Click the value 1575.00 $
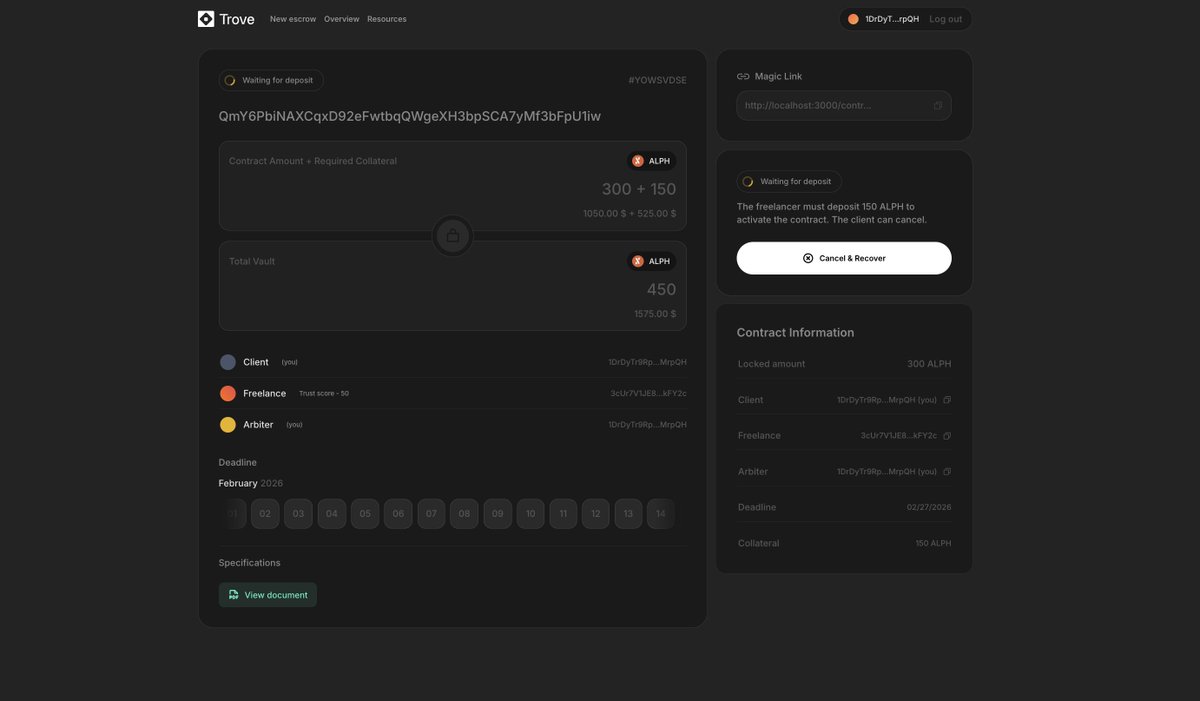This screenshot has width=1200, height=701. point(655,314)
